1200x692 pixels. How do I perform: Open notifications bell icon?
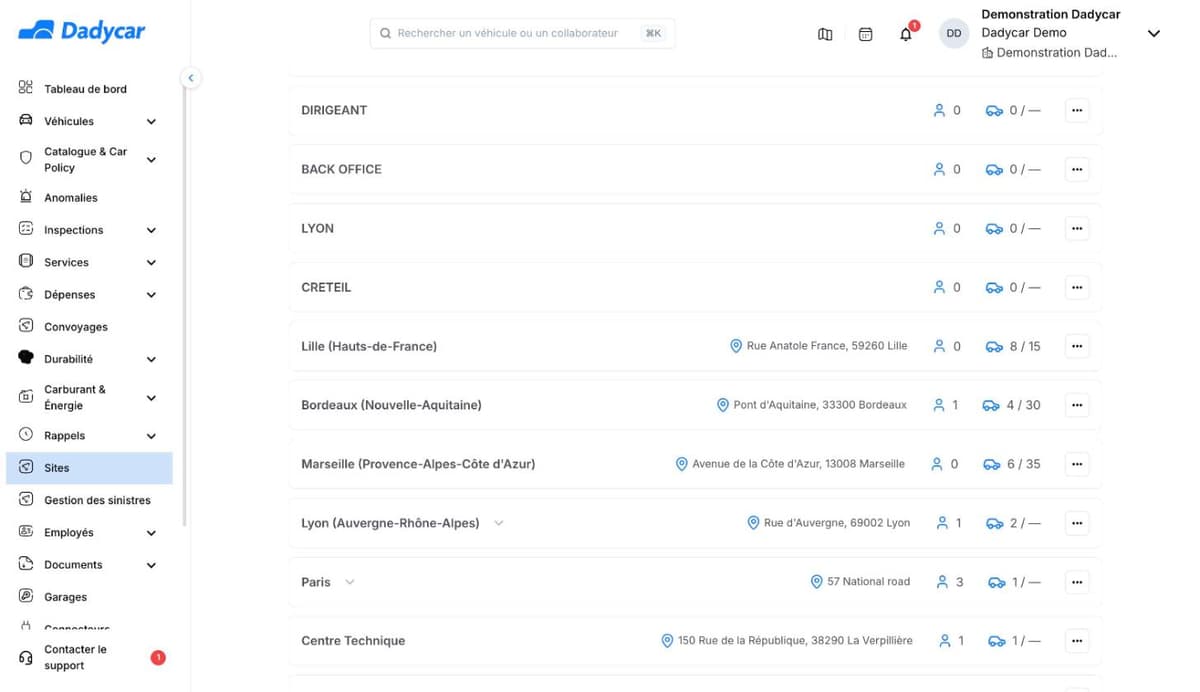[906, 34]
